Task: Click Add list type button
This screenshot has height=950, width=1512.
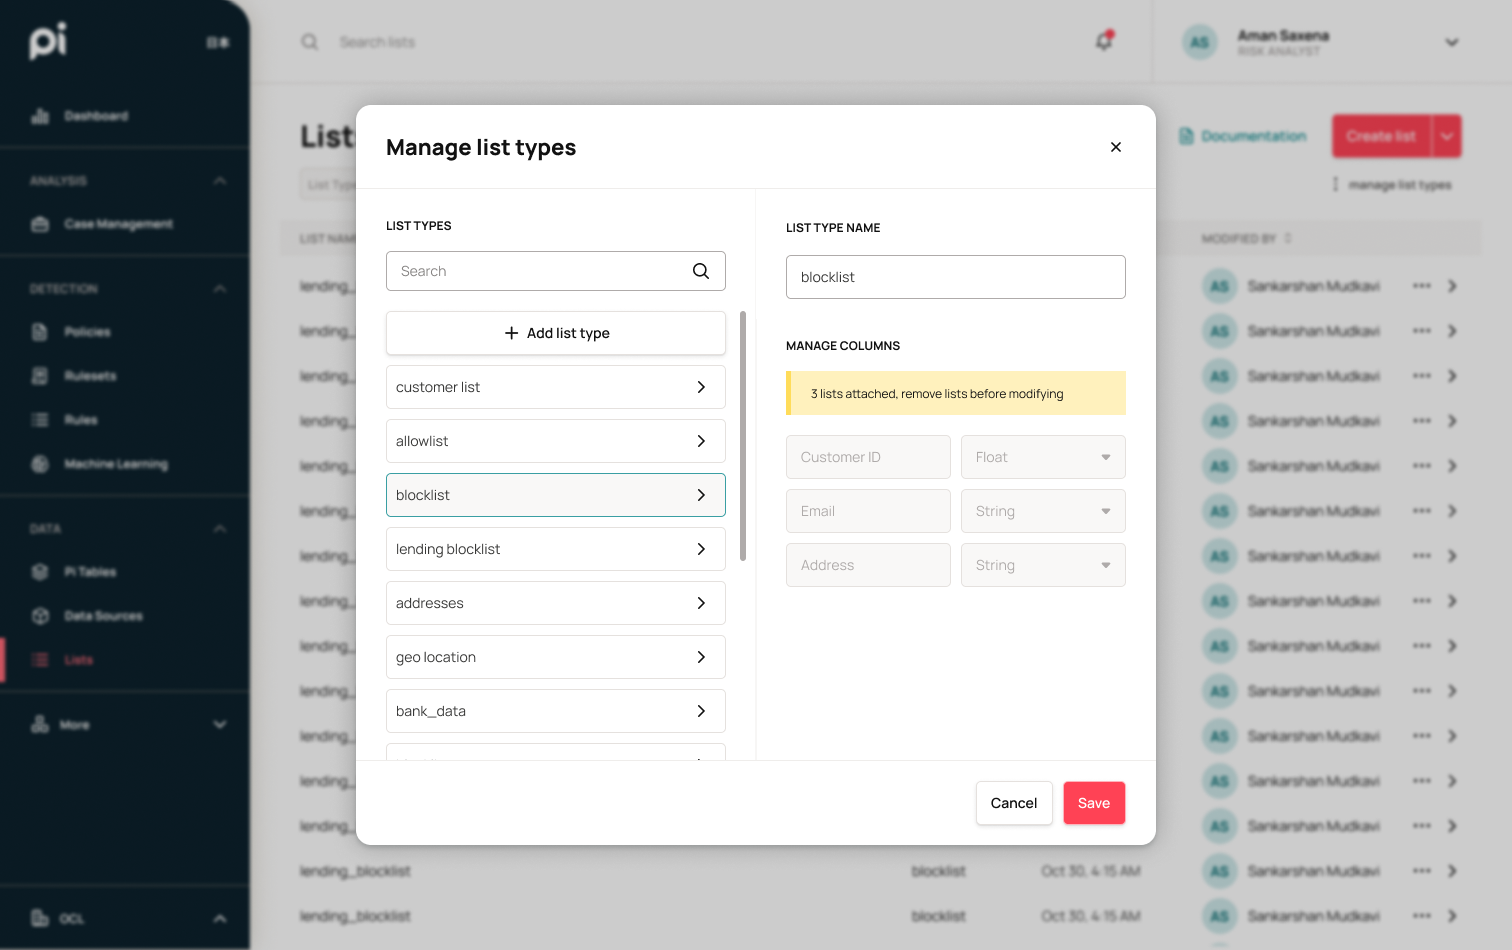Action: click(556, 333)
